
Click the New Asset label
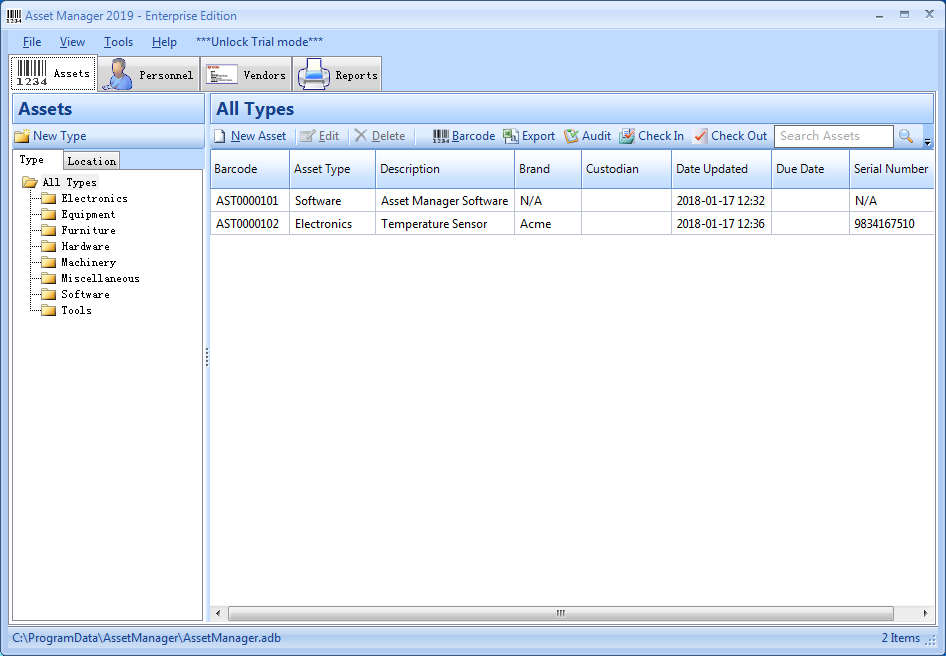[x=258, y=136]
